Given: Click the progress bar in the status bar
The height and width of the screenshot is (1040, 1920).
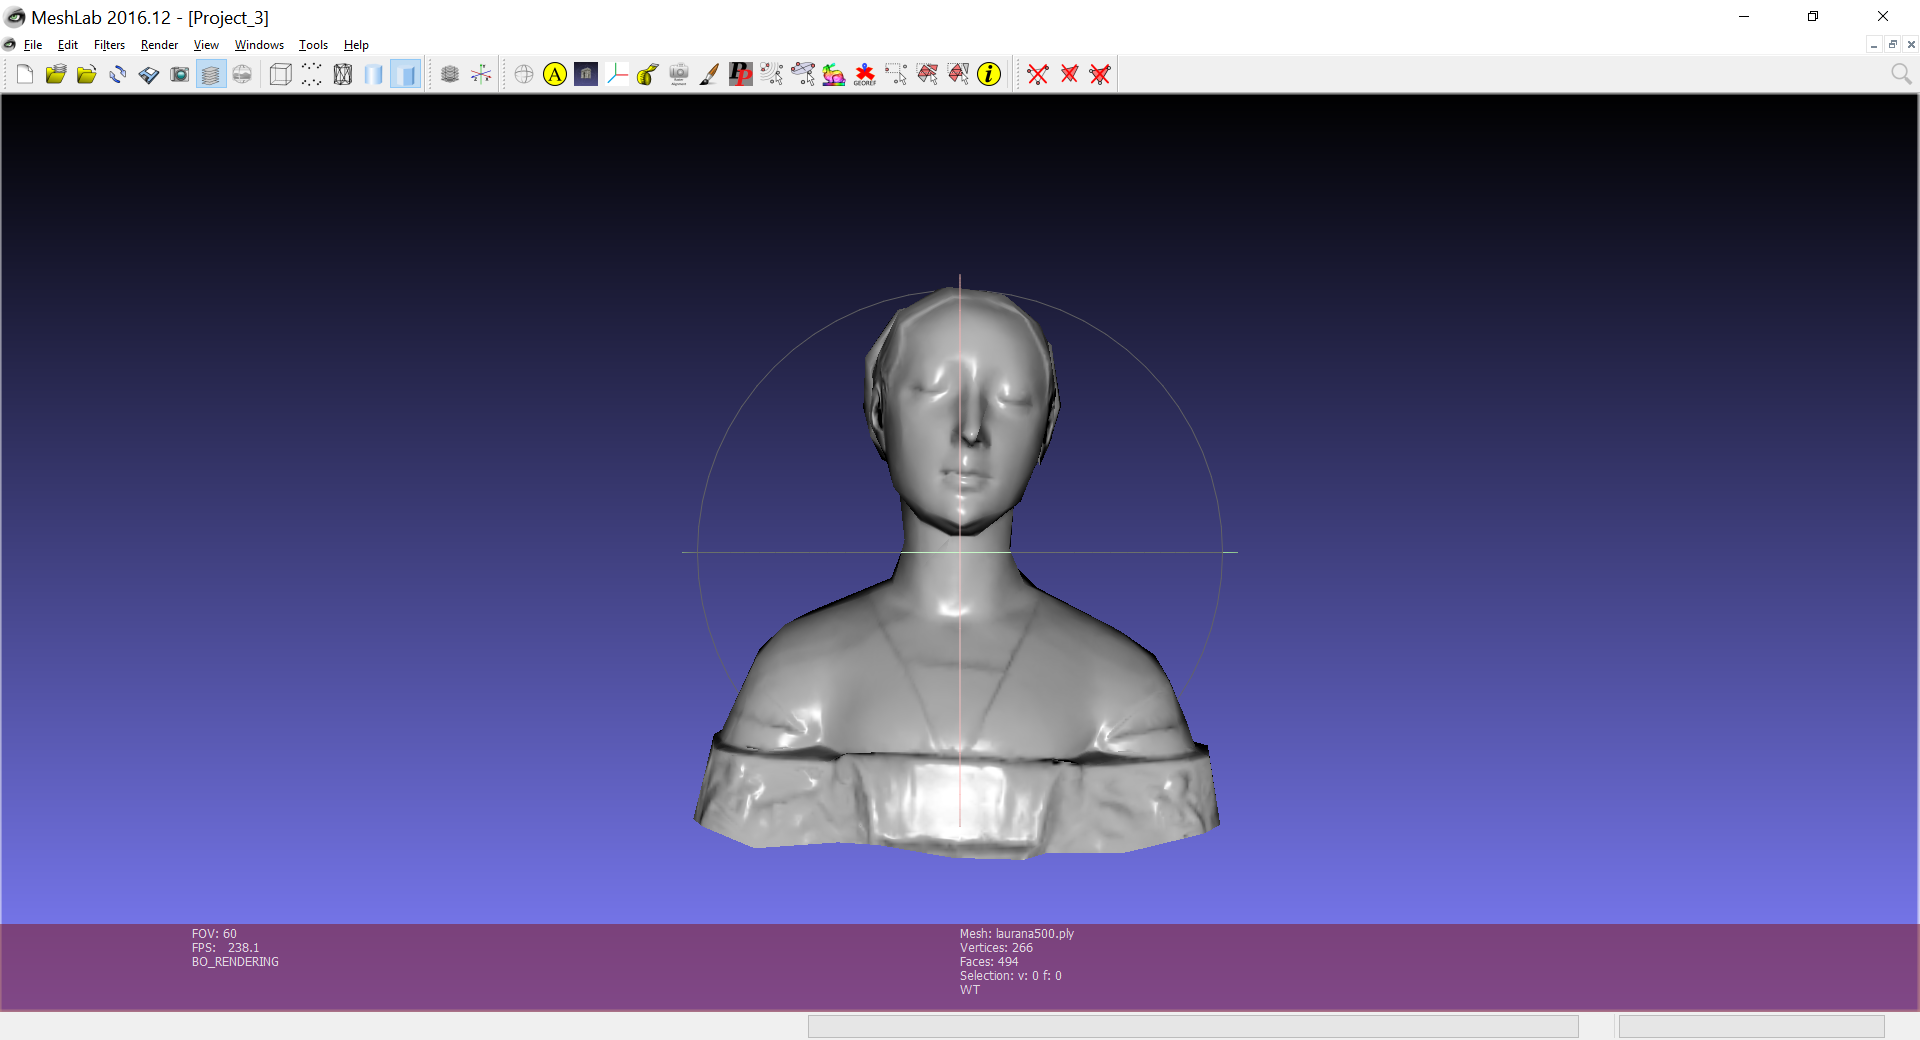Looking at the screenshot, I should pyautogui.click(x=1193, y=1026).
